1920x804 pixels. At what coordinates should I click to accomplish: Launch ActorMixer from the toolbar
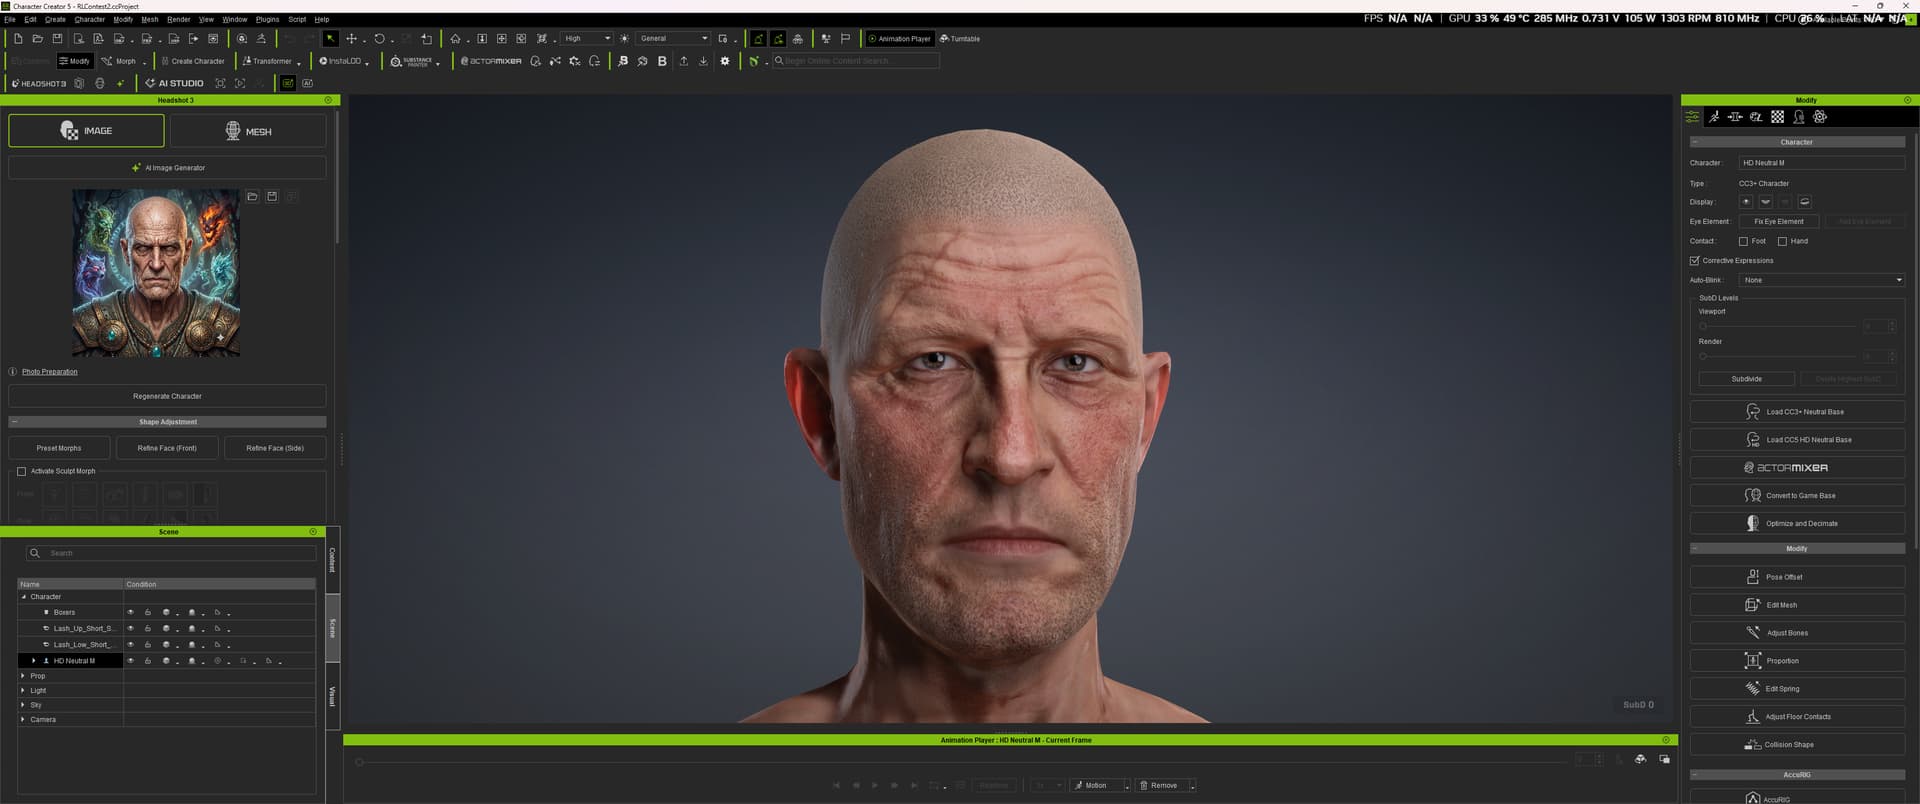491,61
